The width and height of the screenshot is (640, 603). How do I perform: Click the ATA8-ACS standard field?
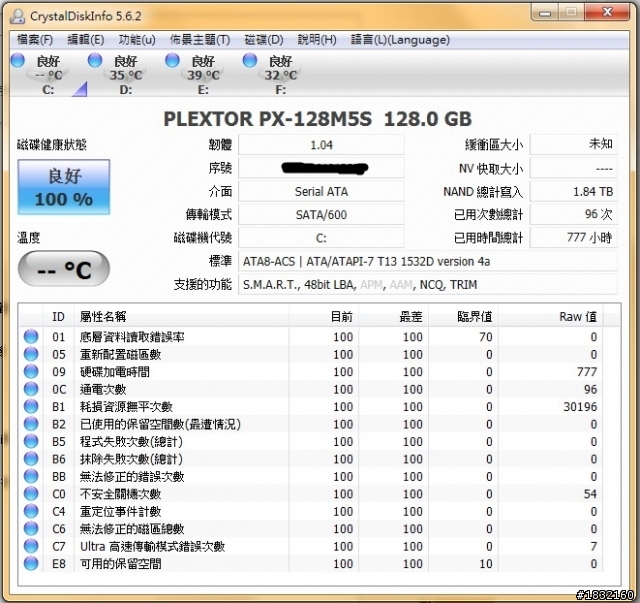(x=428, y=261)
